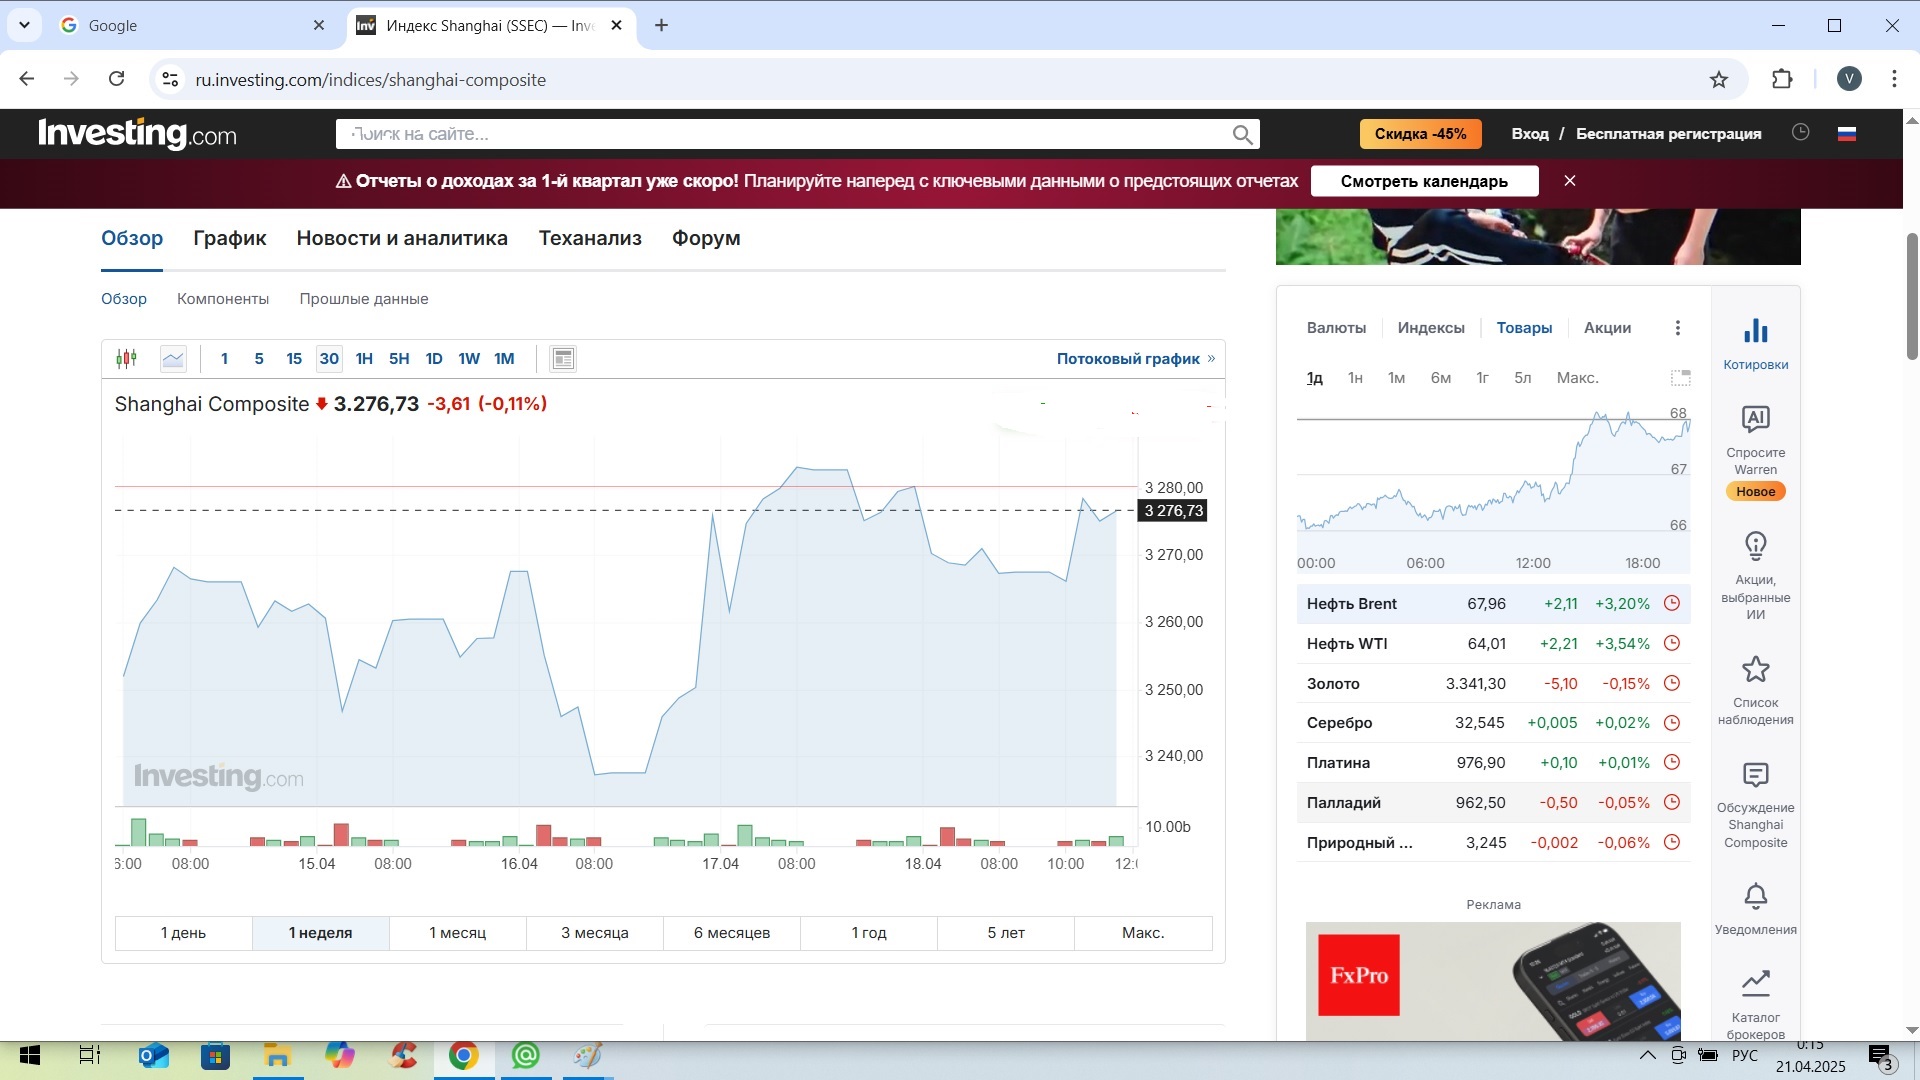The image size is (1920, 1080).
Task: Open browser extensions puzzle icon
Action: [x=1782, y=79]
